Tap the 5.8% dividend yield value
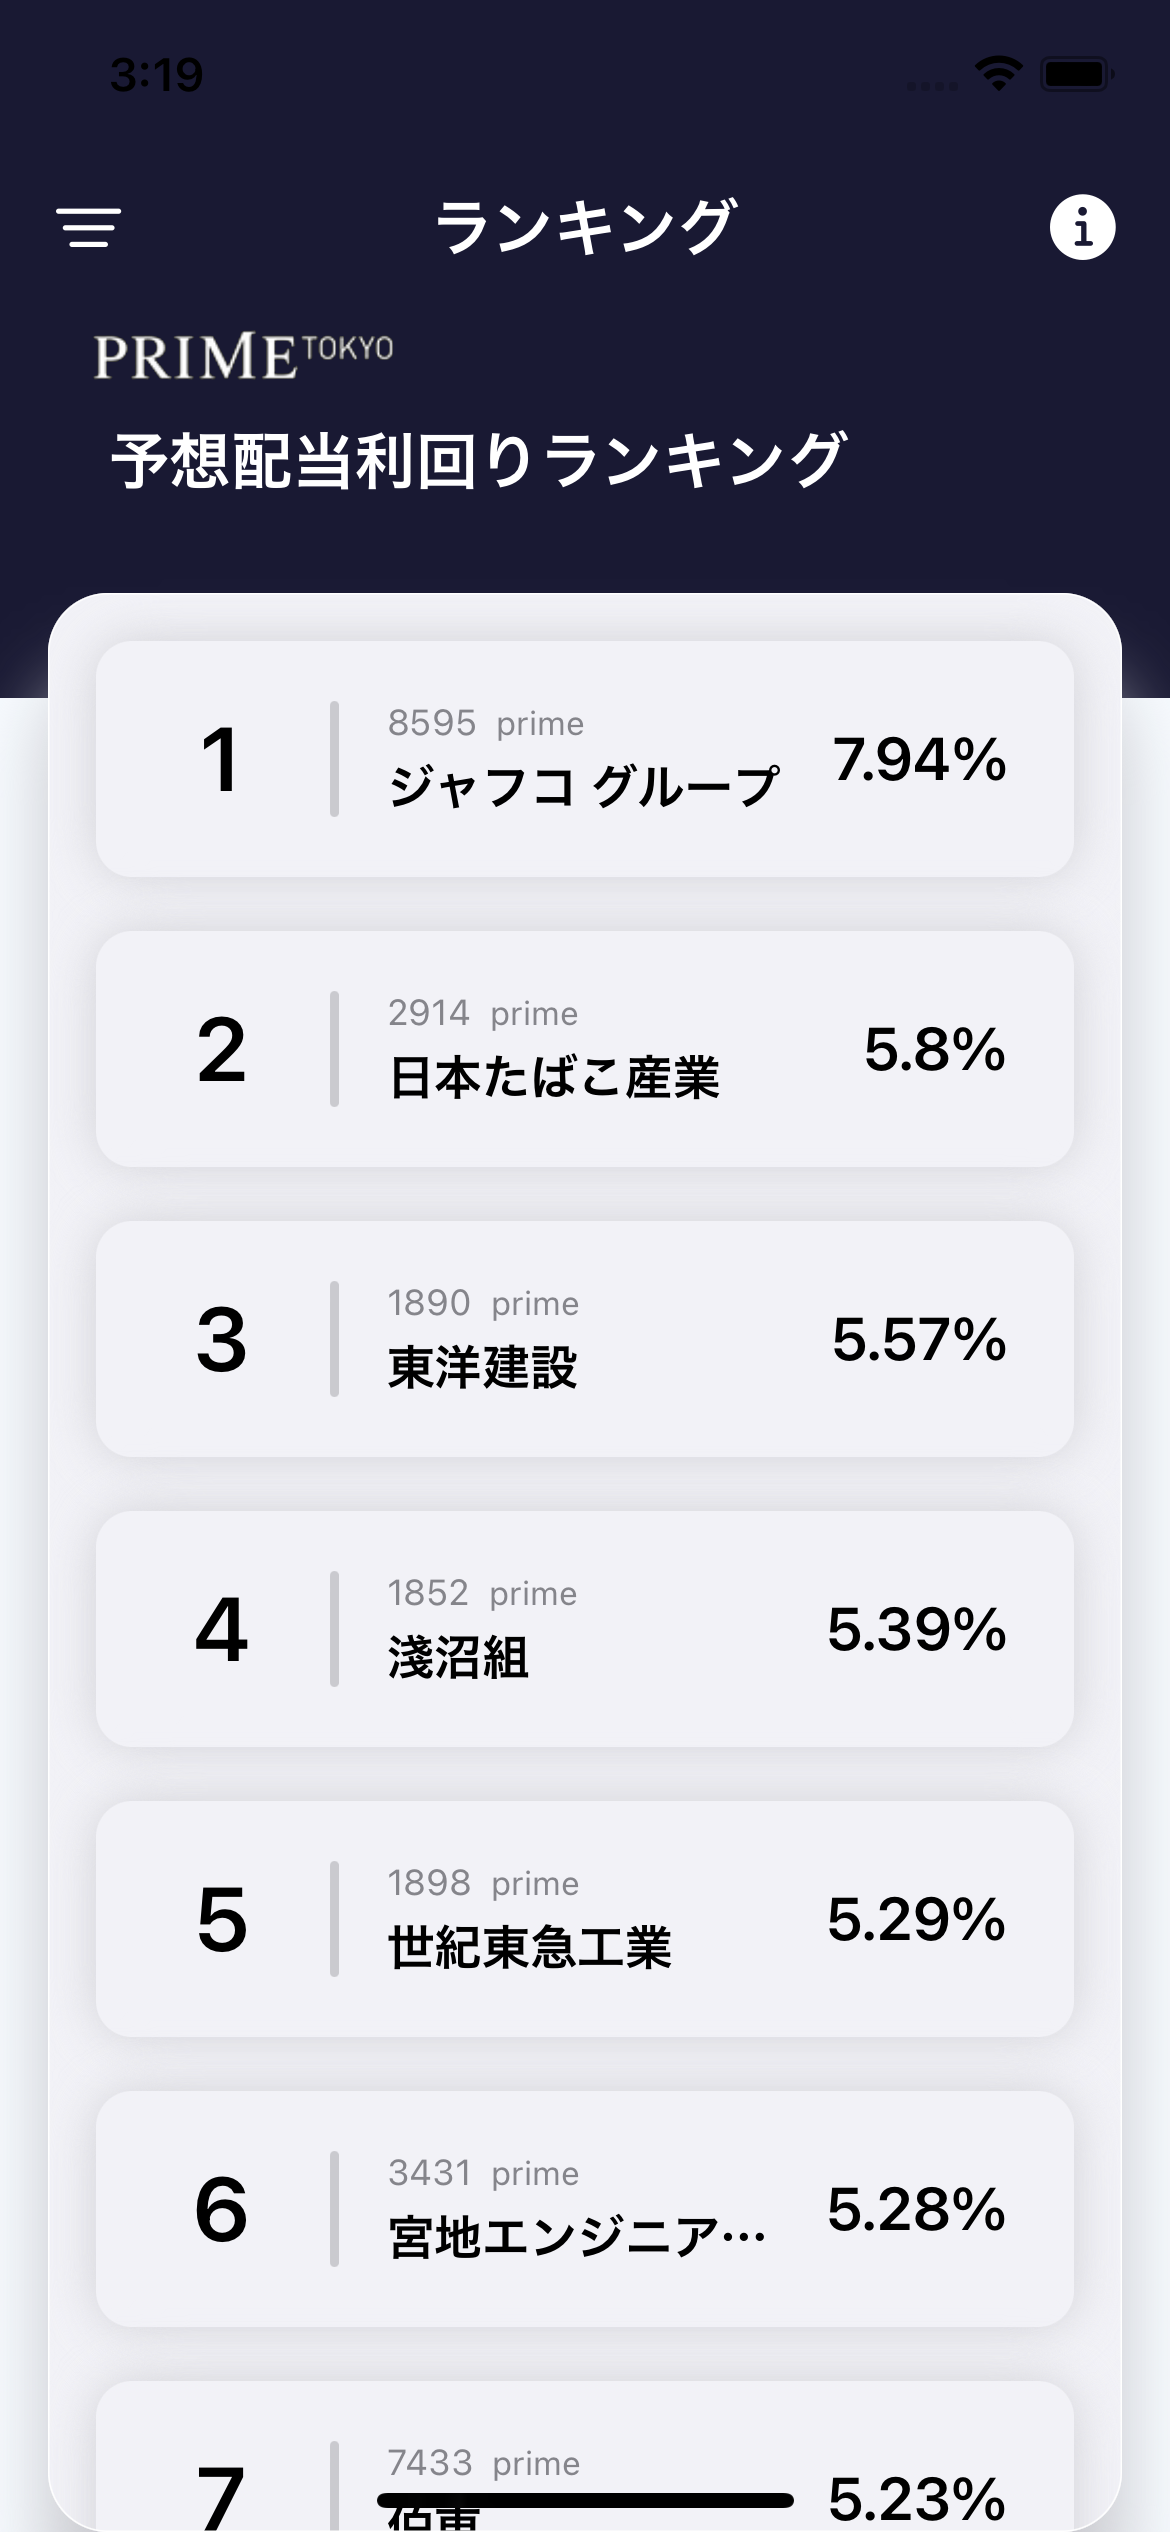The image size is (1170, 2532). pos(934,1049)
